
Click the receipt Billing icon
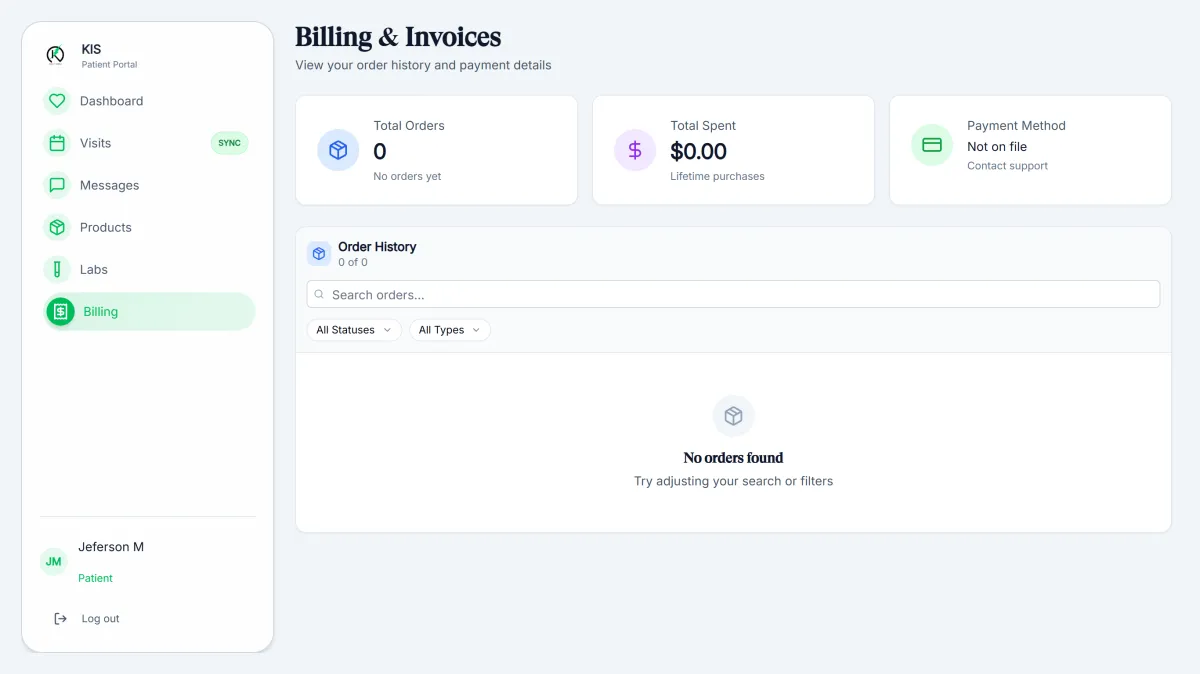click(x=60, y=312)
